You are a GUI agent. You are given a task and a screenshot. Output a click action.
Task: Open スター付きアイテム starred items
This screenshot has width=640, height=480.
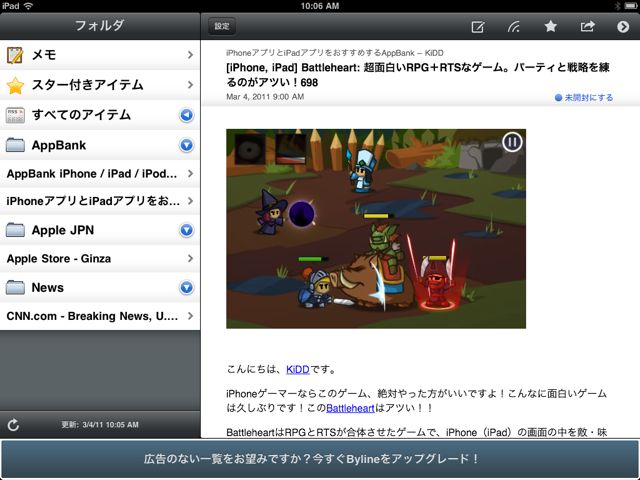(100, 85)
